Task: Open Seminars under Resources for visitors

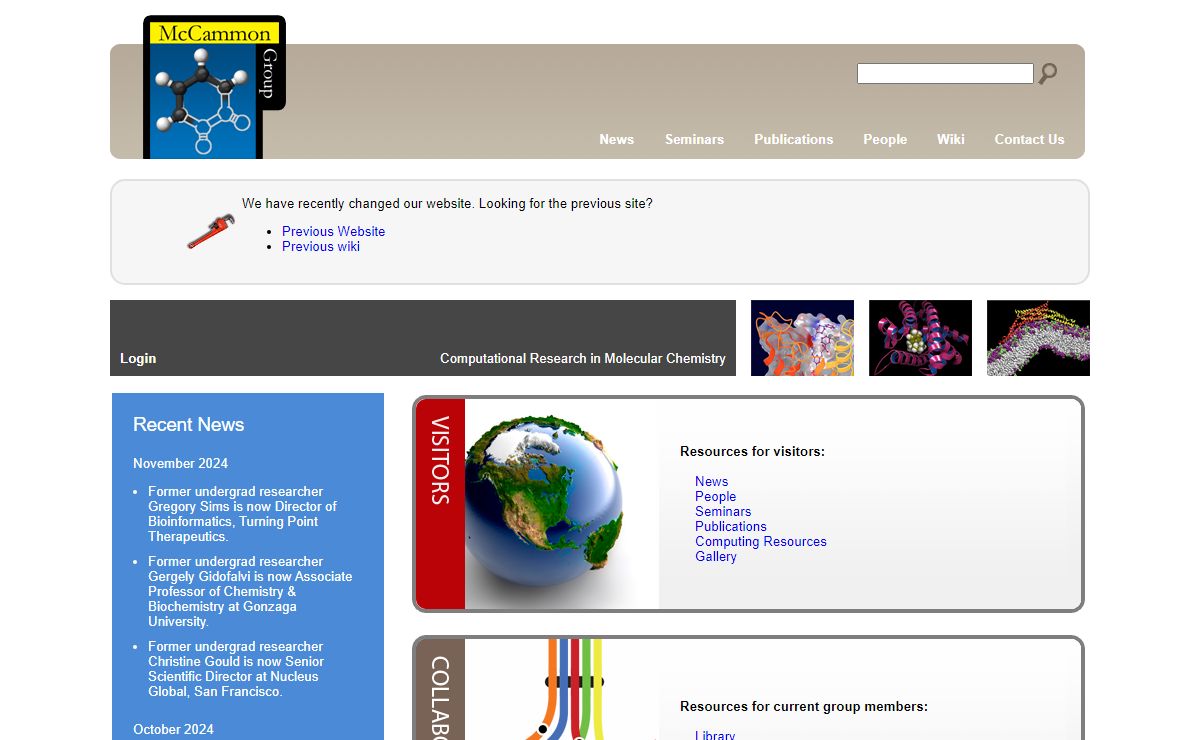Action: pos(723,511)
